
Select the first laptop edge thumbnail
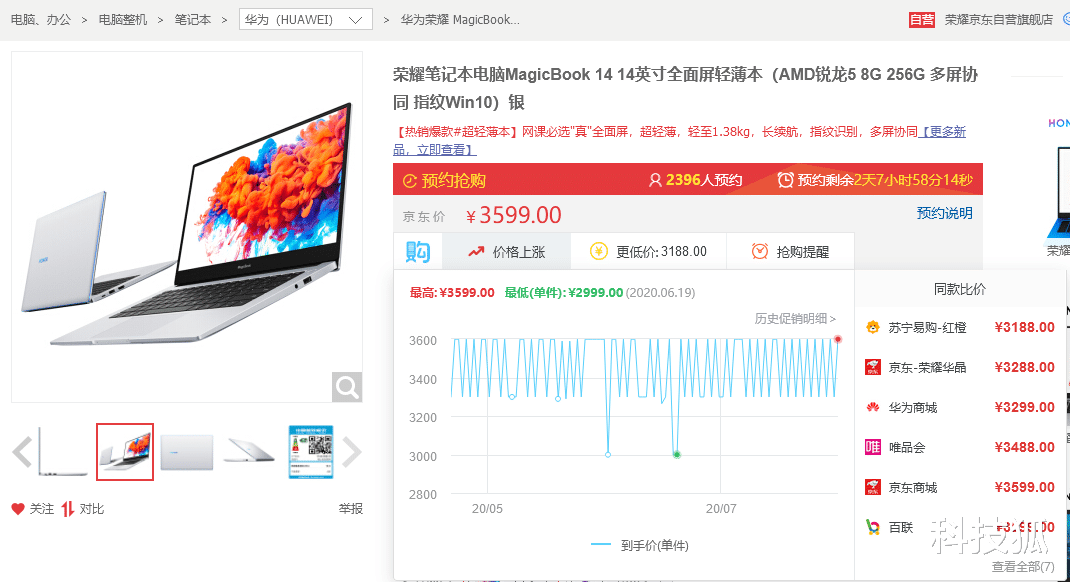click(62, 452)
